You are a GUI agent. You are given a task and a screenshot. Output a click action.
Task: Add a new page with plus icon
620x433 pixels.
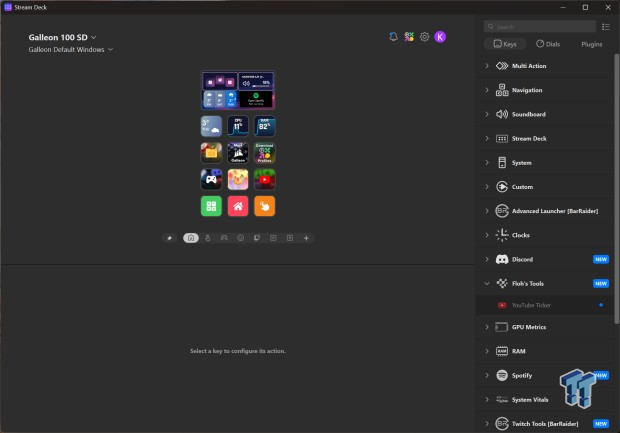point(307,238)
